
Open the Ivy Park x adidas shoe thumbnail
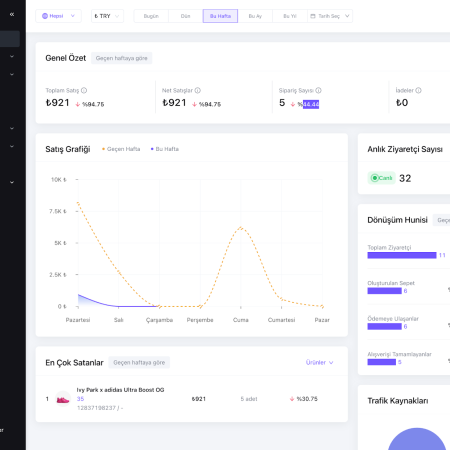(x=63, y=399)
